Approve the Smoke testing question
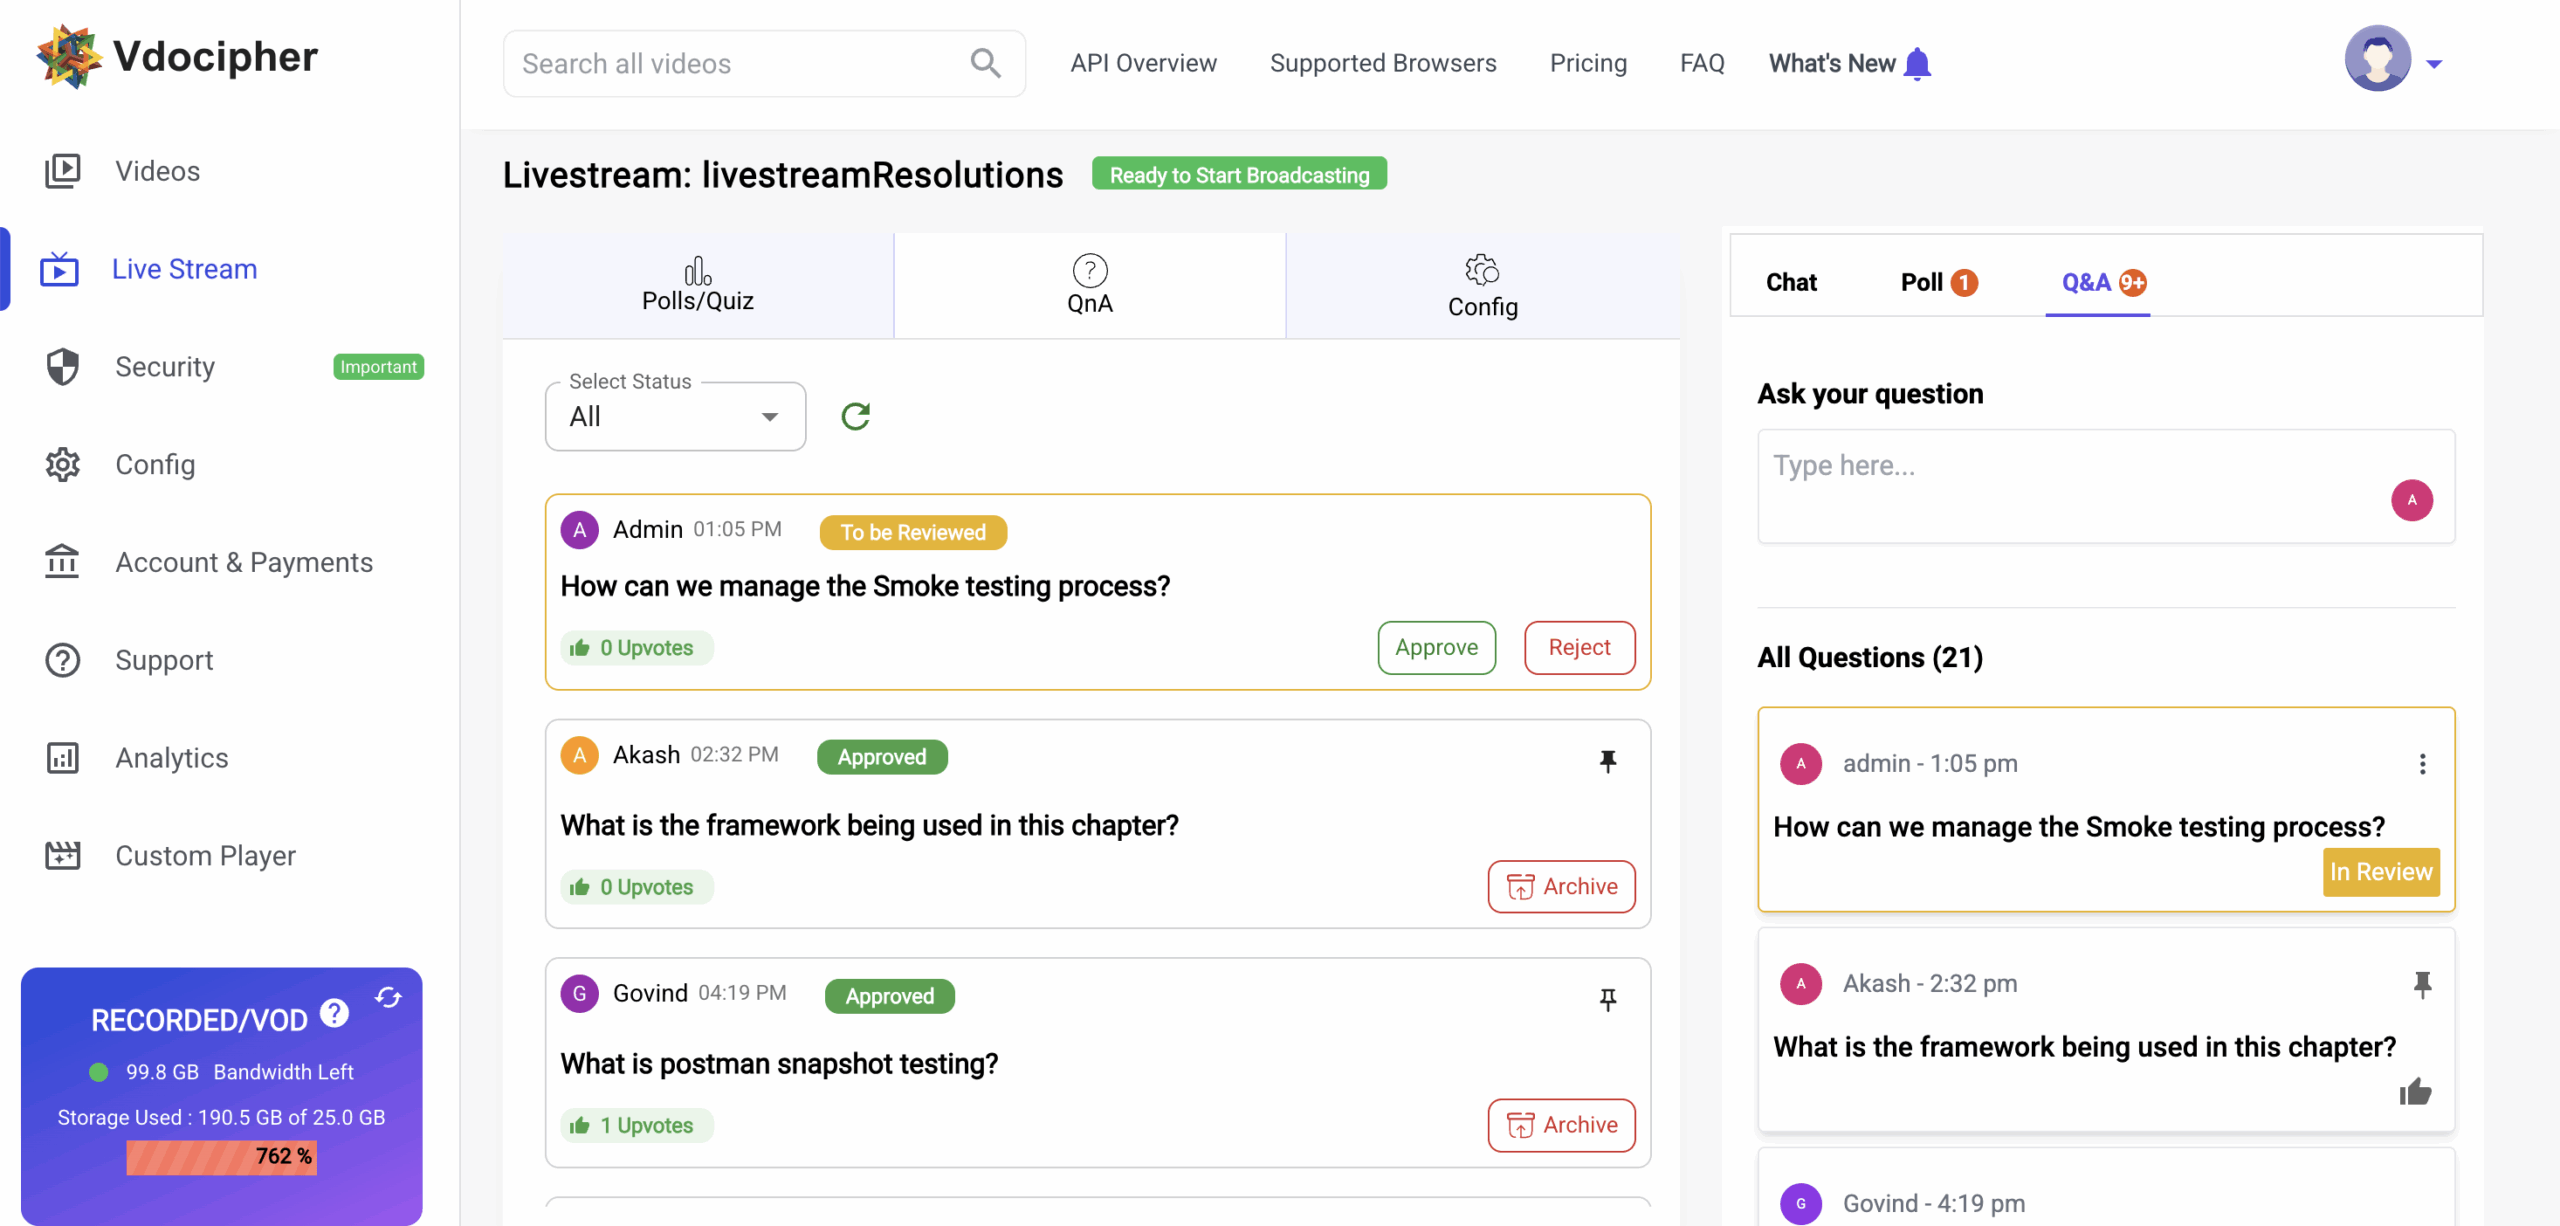Image resolution: width=2560 pixels, height=1226 pixels. [1436, 647]
